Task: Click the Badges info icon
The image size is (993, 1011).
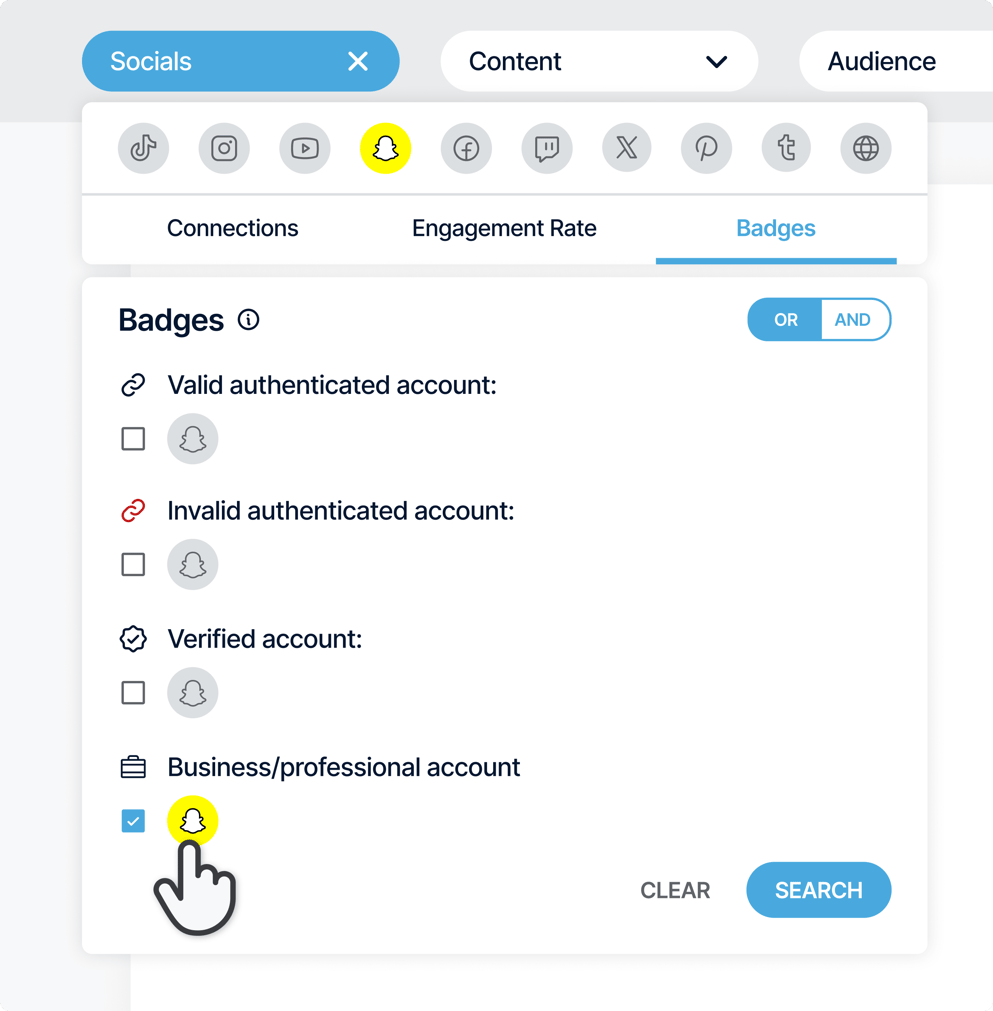Action: [x=247, y=320]
